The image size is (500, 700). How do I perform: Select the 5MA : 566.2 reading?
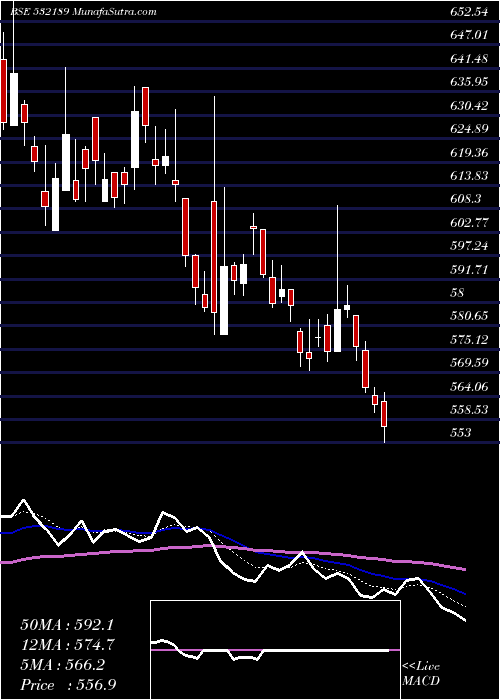(63, 665)
